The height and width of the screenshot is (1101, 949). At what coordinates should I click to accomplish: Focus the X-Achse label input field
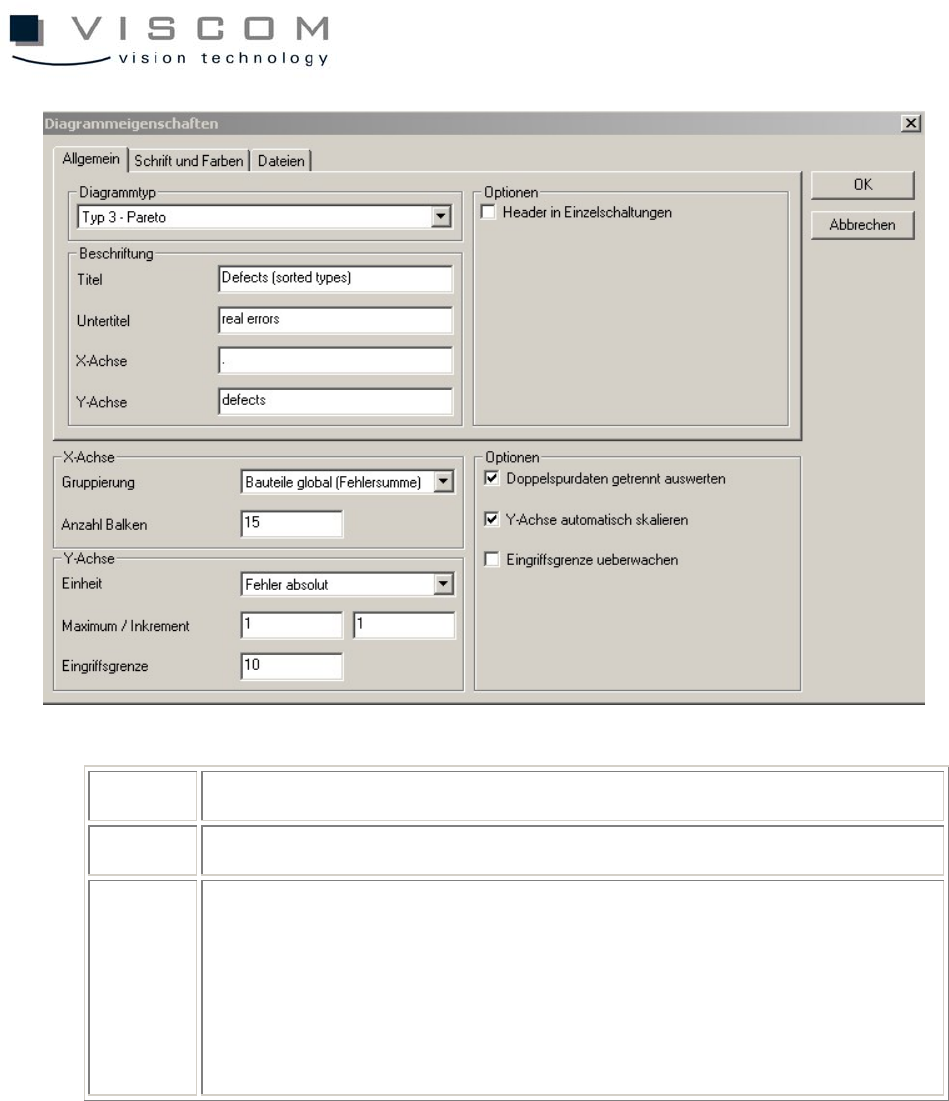point(336,361)
